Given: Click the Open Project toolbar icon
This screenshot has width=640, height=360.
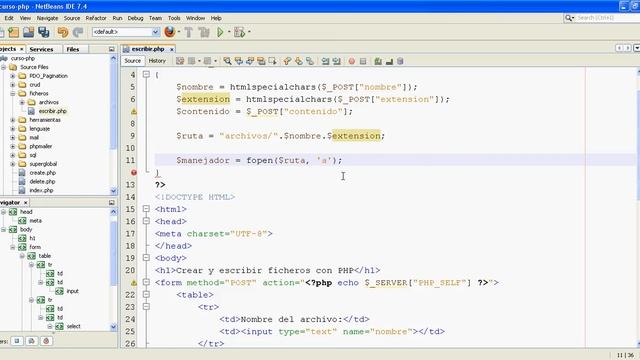Looking at the screenshot, I should tap(28, 32).
